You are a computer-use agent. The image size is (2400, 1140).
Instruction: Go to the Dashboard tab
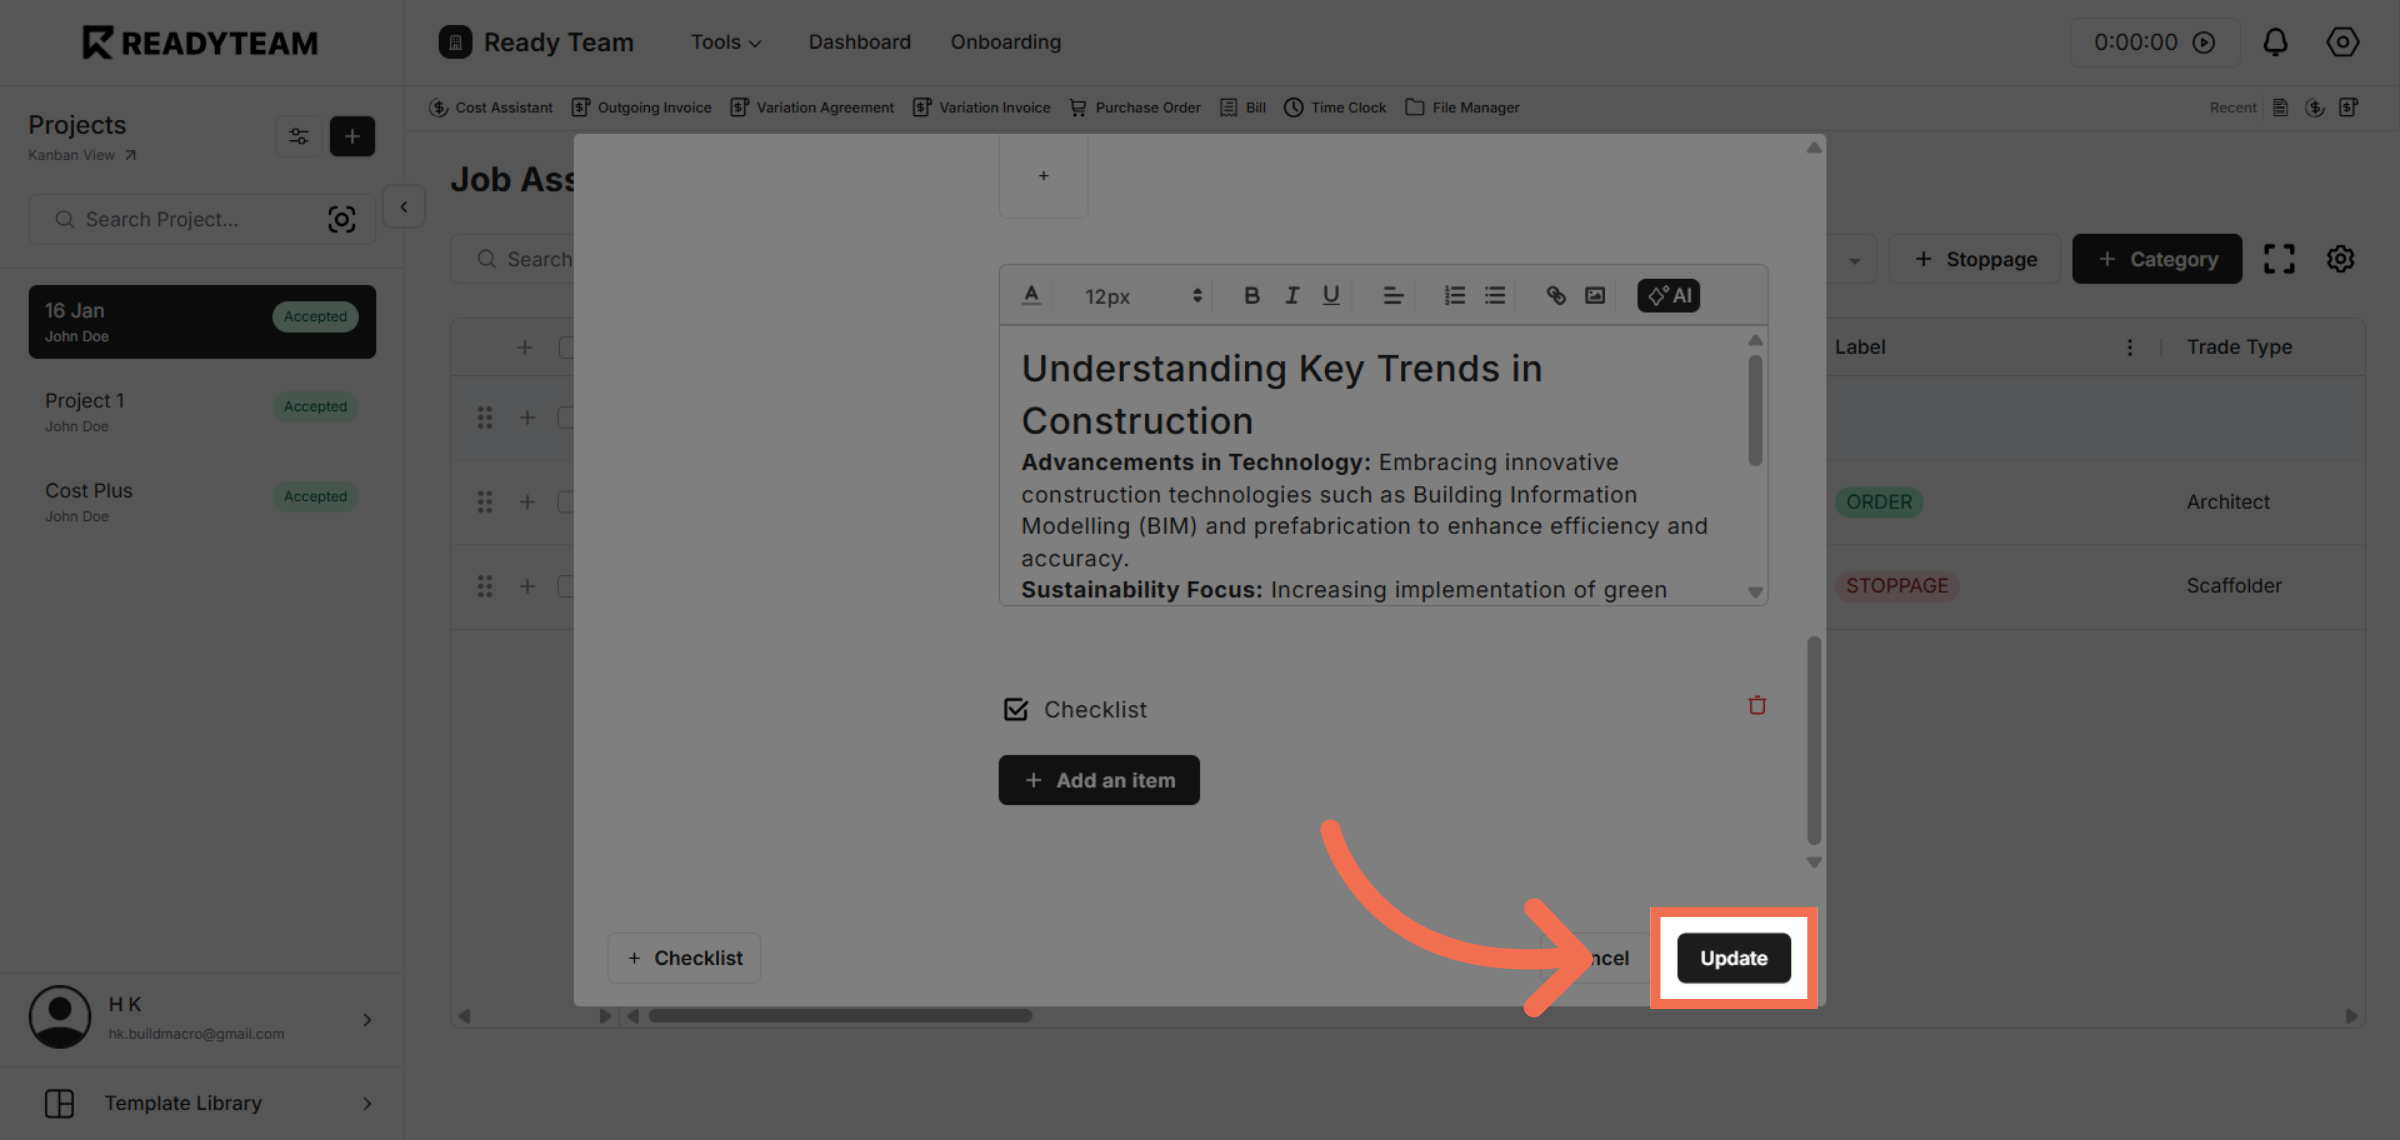click(859, 42)
